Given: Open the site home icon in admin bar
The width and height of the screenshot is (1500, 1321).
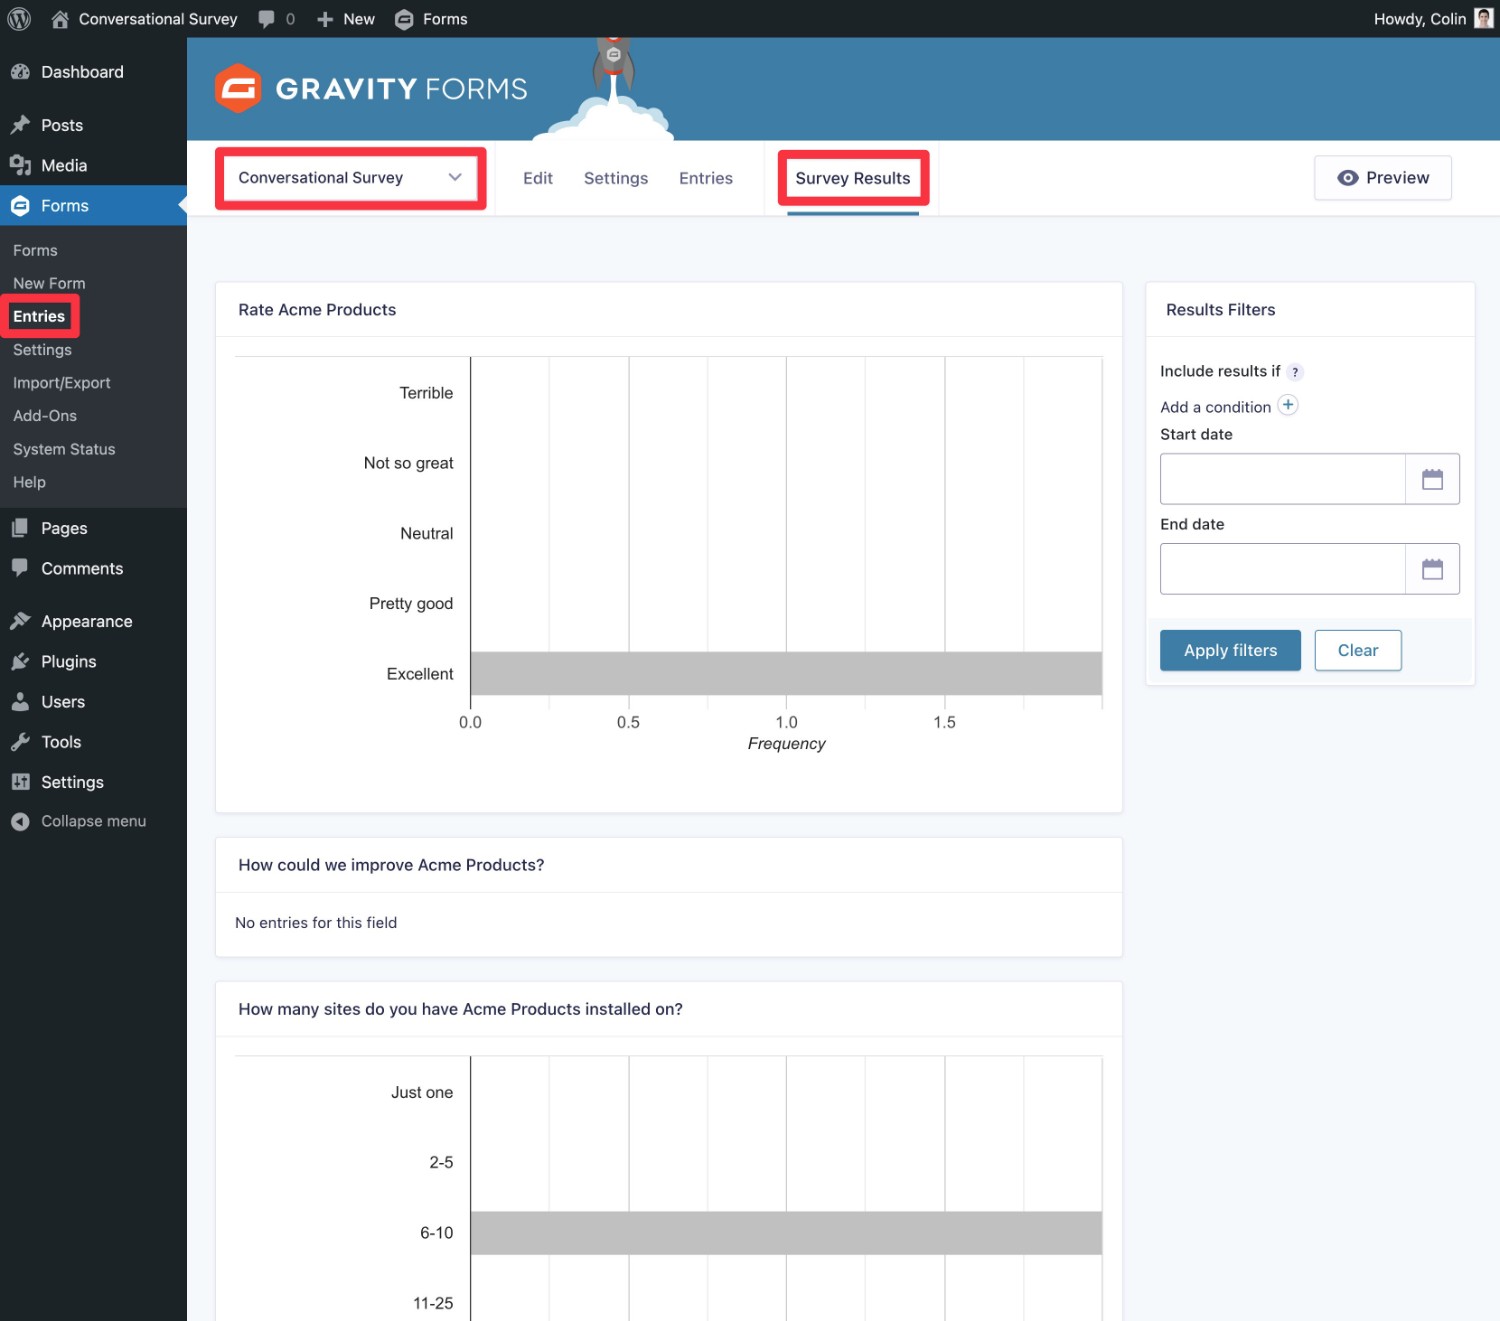Looking at the screenshot, I should coord(60,19).
